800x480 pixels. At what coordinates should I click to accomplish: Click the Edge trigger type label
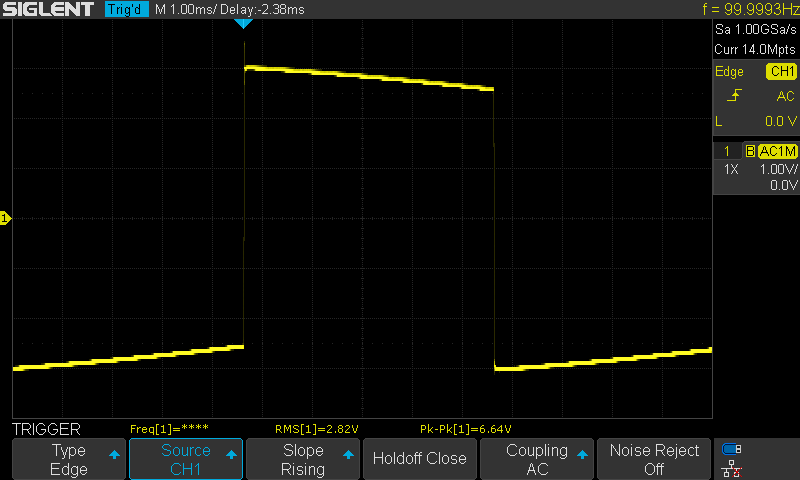tap(729, 71)
